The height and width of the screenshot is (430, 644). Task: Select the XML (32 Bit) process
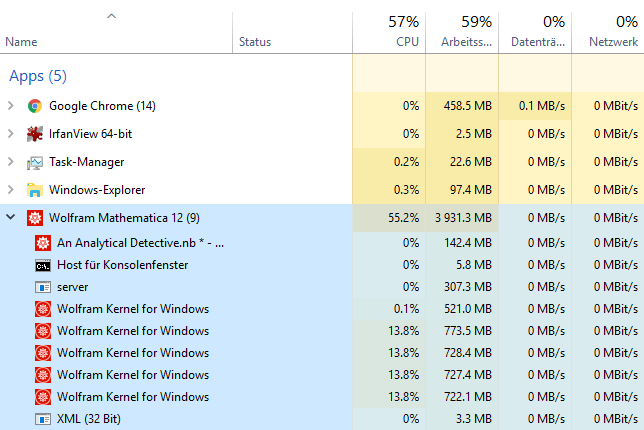322,419
